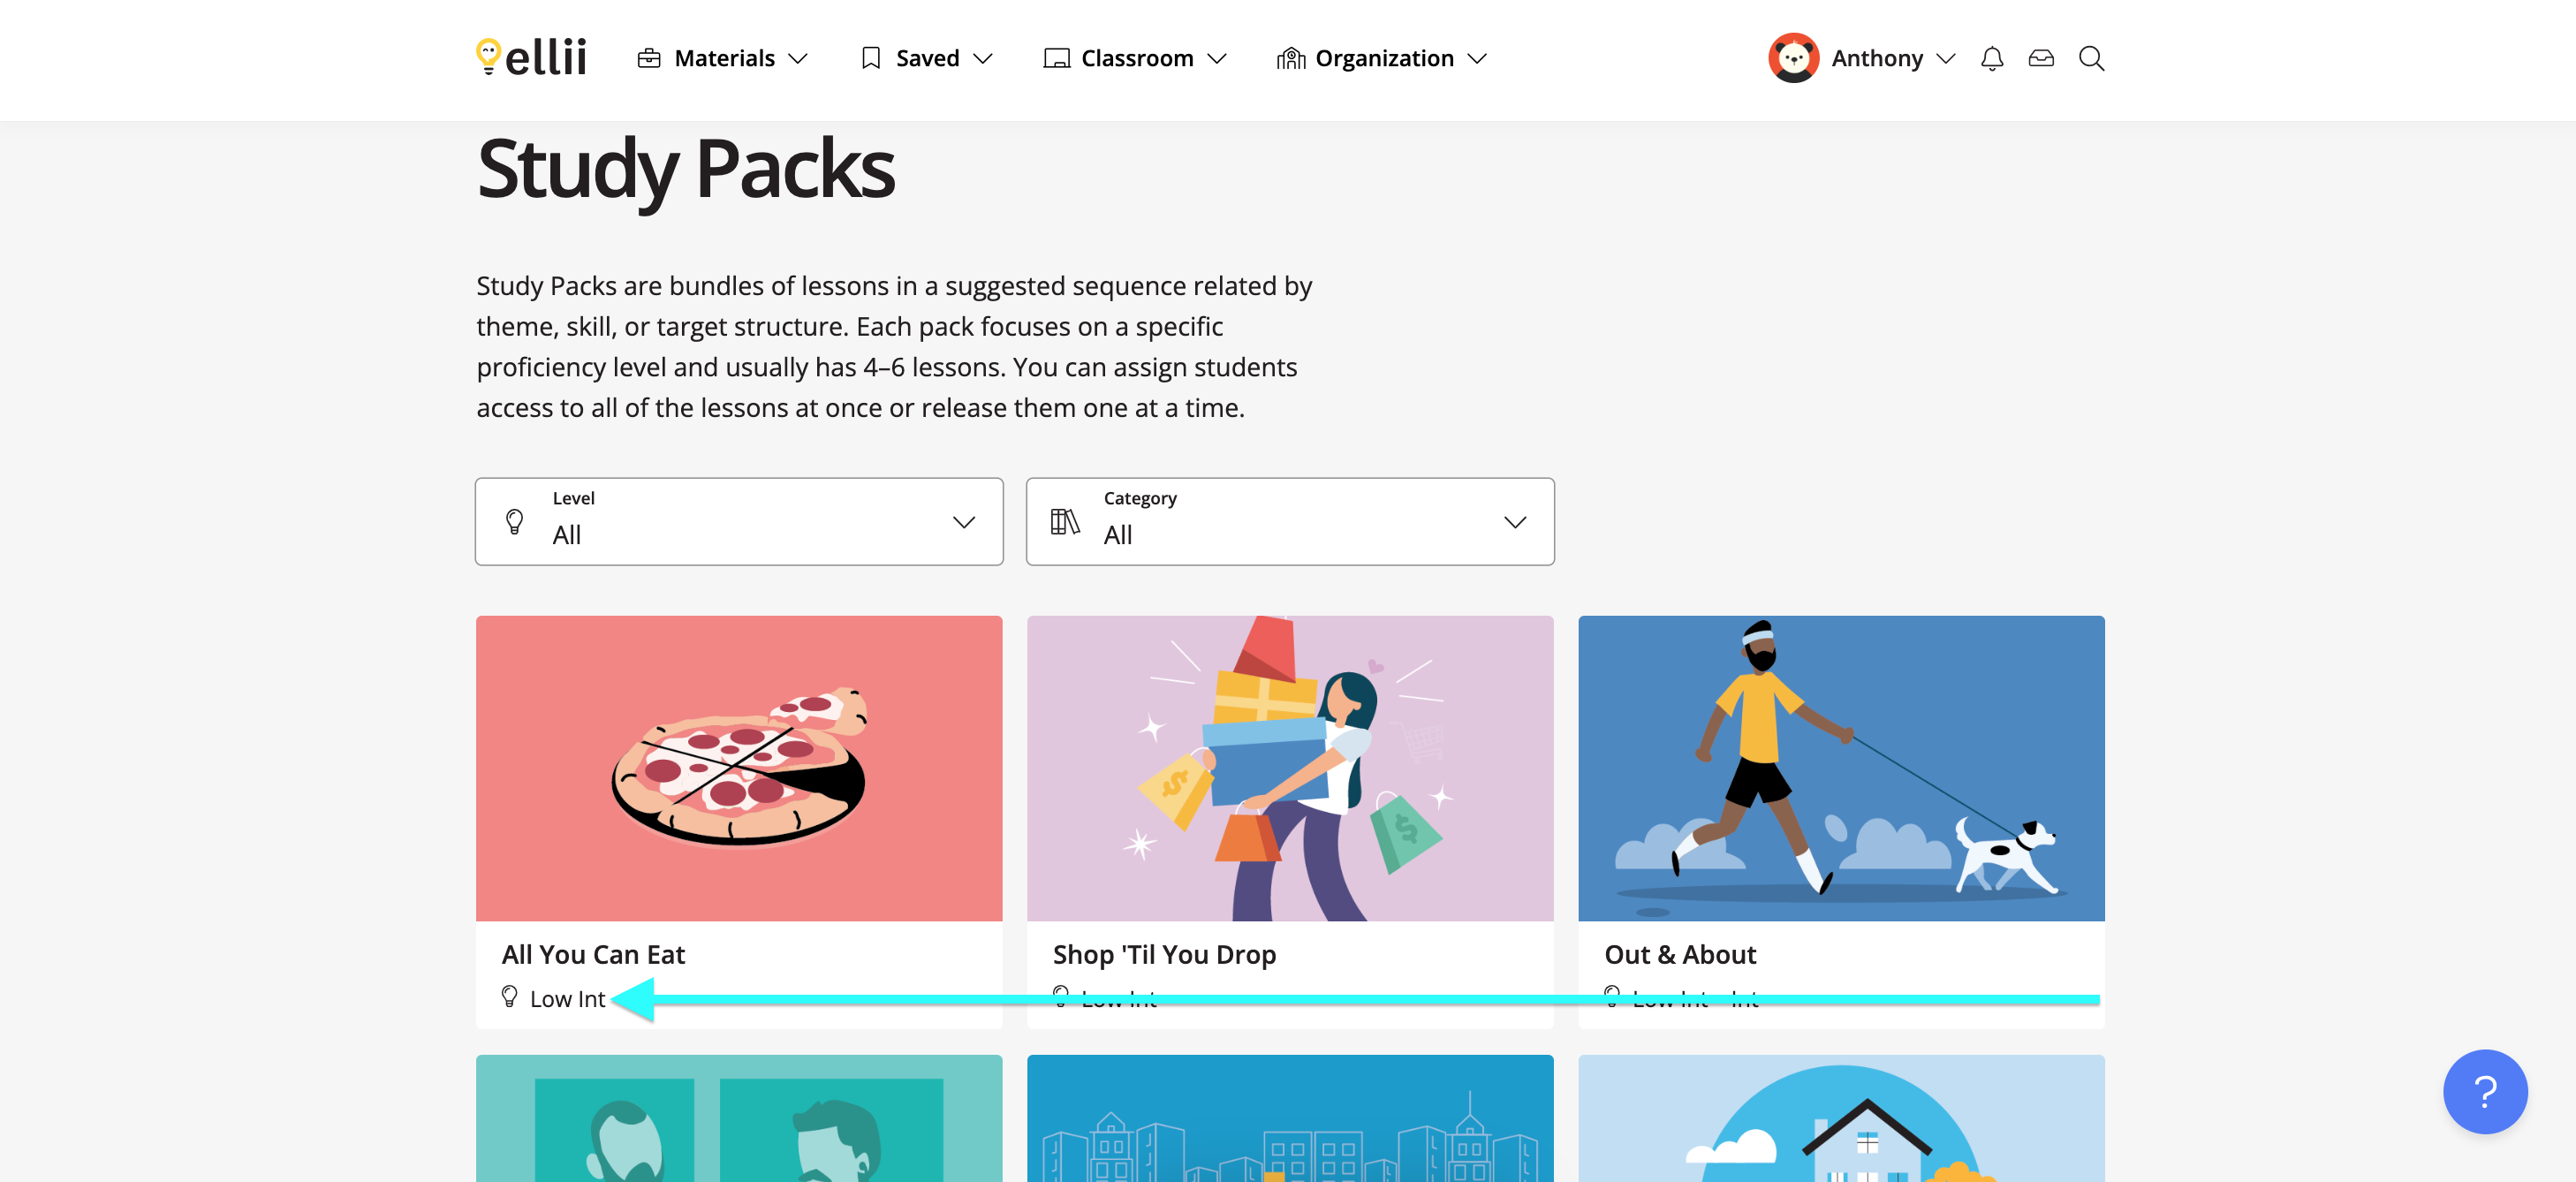This screenshot has width=2576, height=1182.
Task: Click the ellii logo
Action: click(531, 58)
